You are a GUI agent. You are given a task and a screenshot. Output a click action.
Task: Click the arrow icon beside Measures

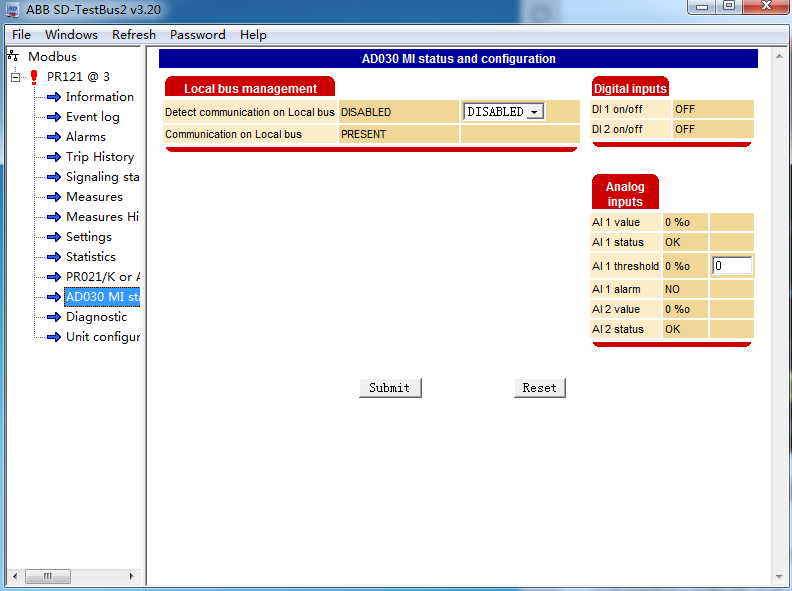coord(54,197)
